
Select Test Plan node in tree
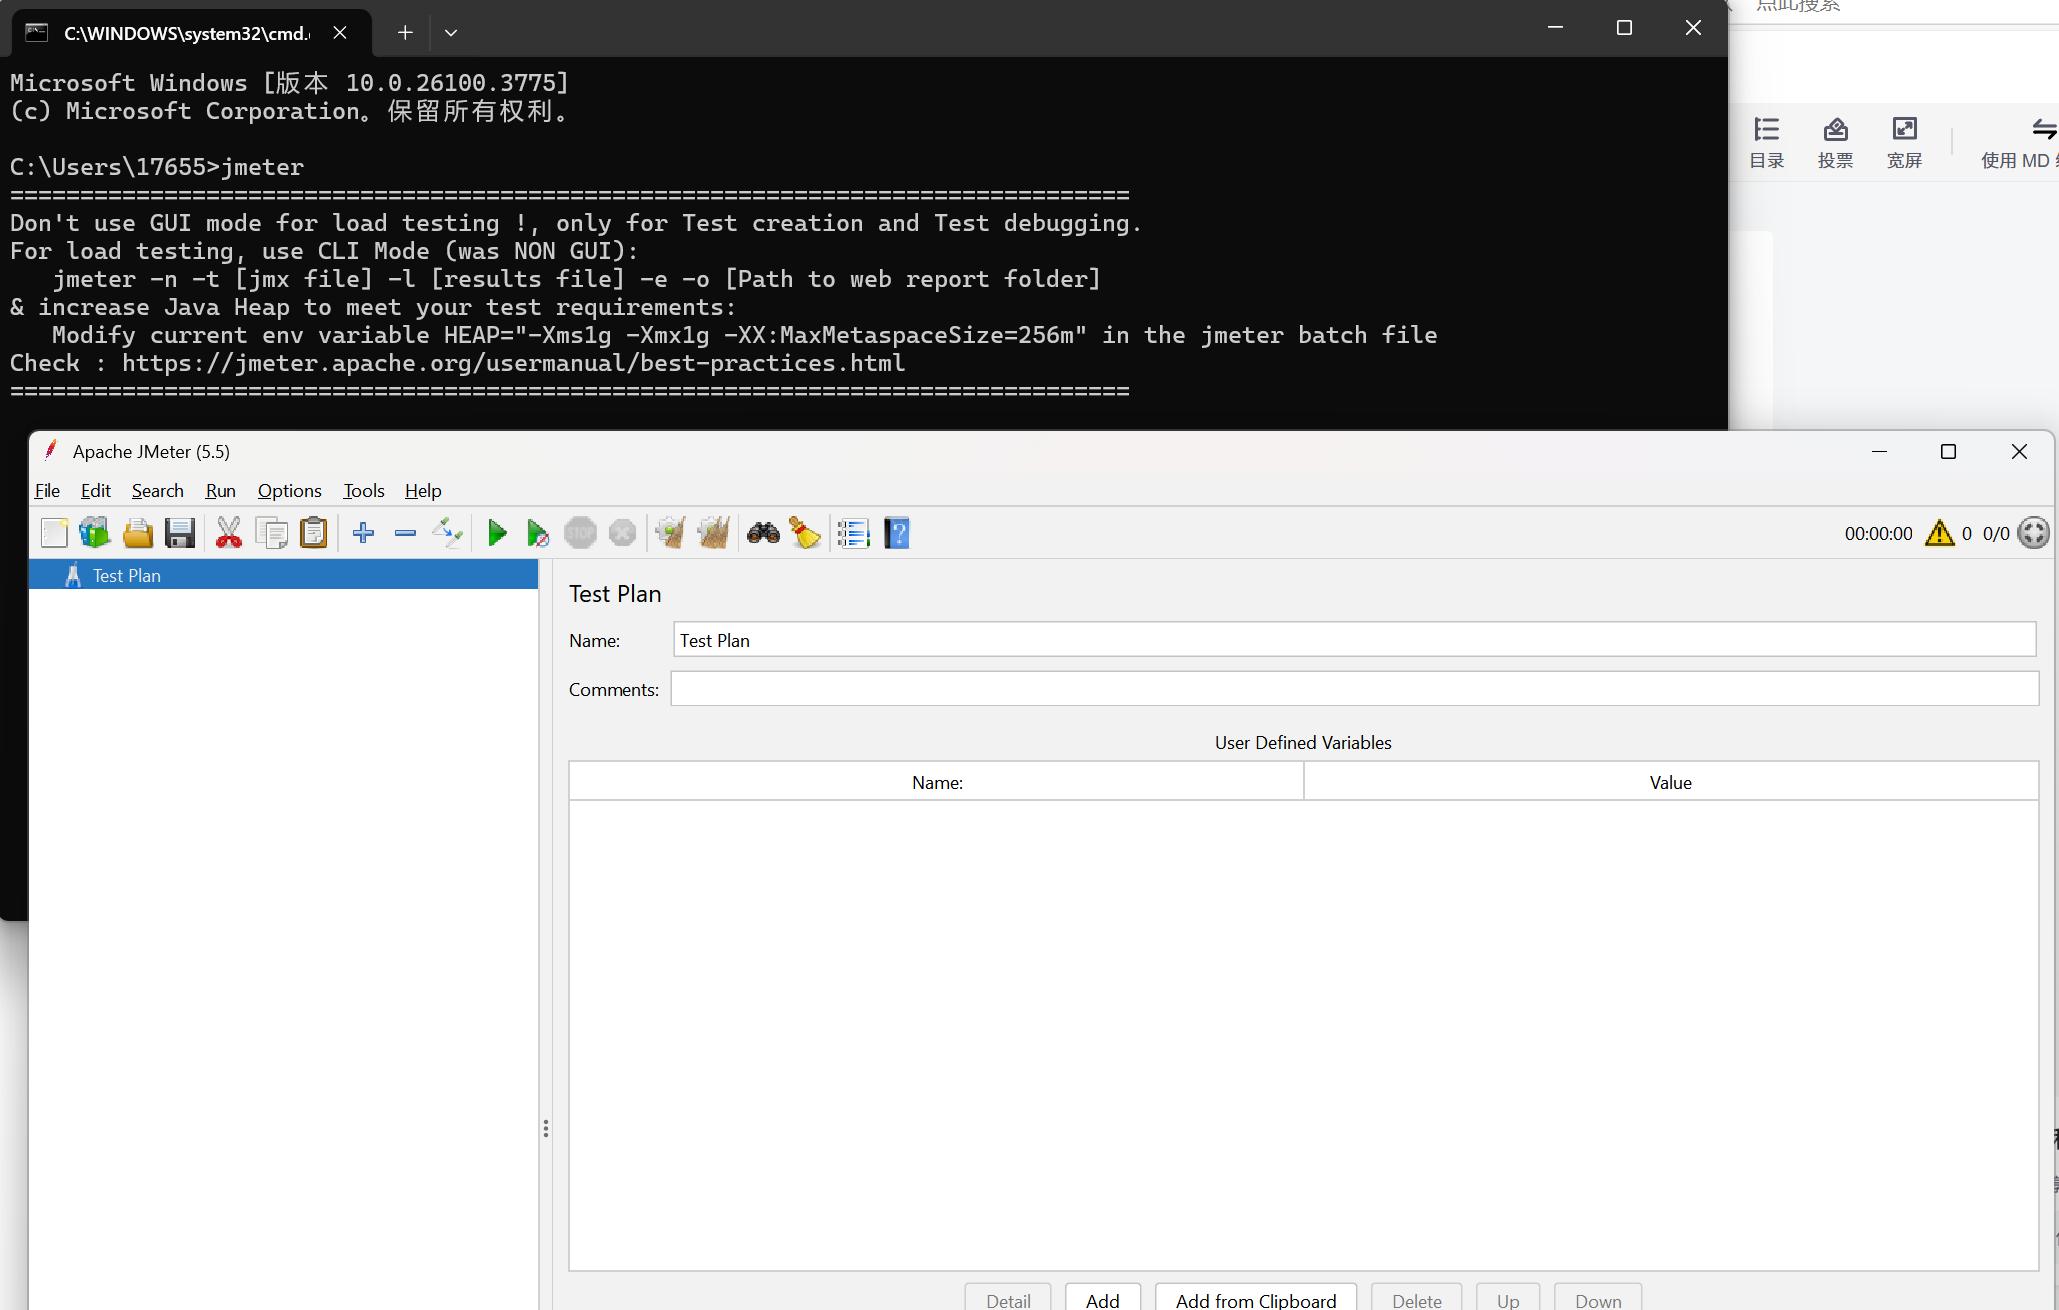(126, 575)
